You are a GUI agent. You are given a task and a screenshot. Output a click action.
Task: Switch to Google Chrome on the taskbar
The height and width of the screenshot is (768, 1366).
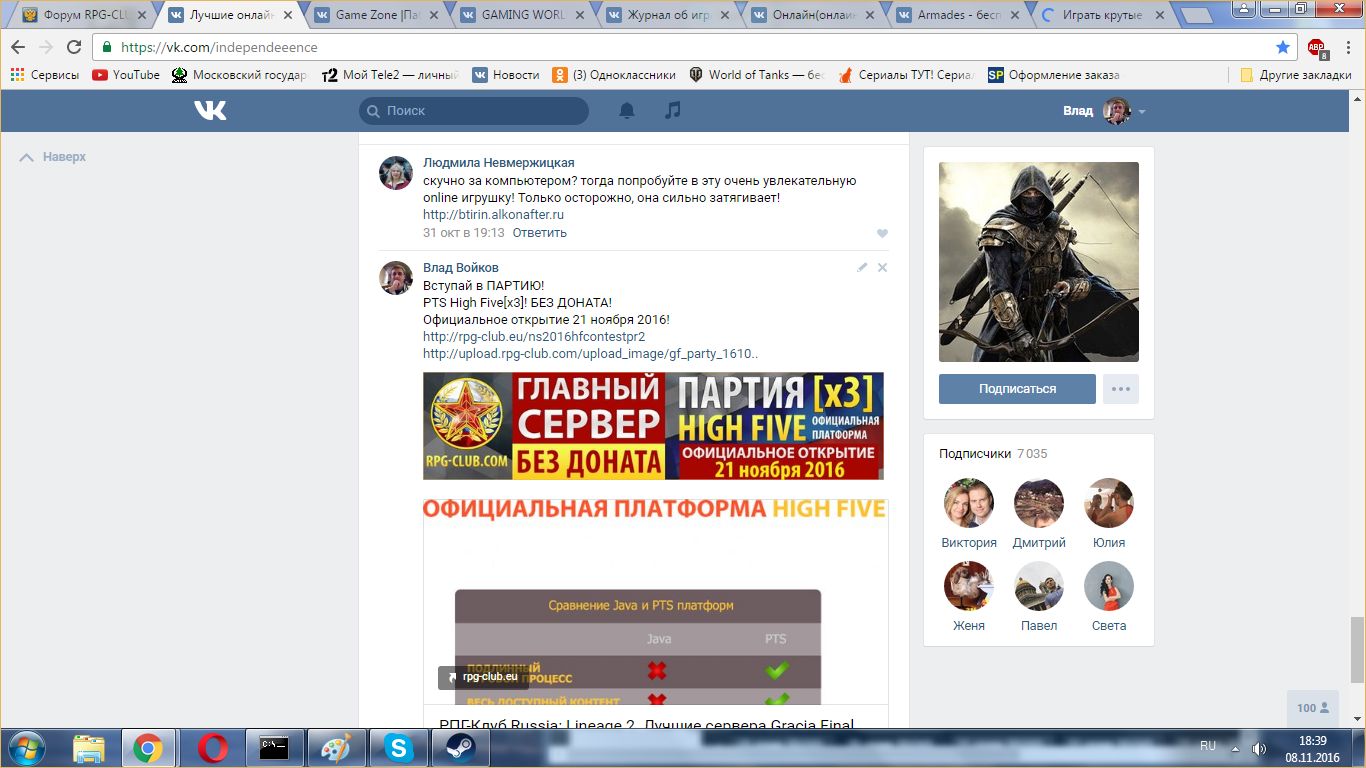tap(148, 748)
